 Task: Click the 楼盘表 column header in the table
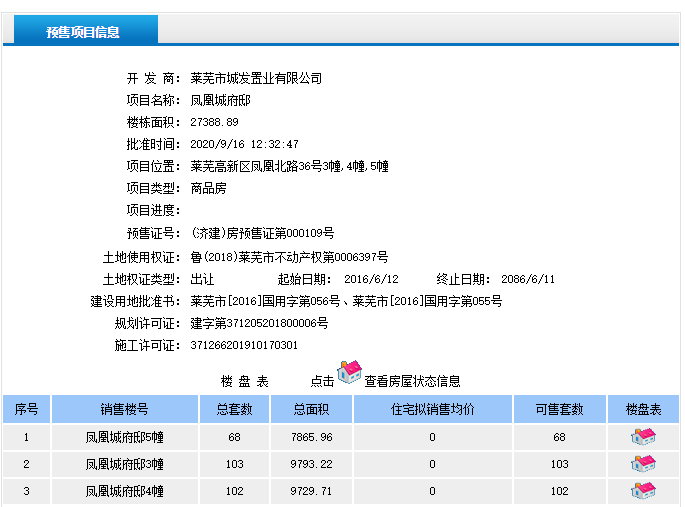point(643,409)
